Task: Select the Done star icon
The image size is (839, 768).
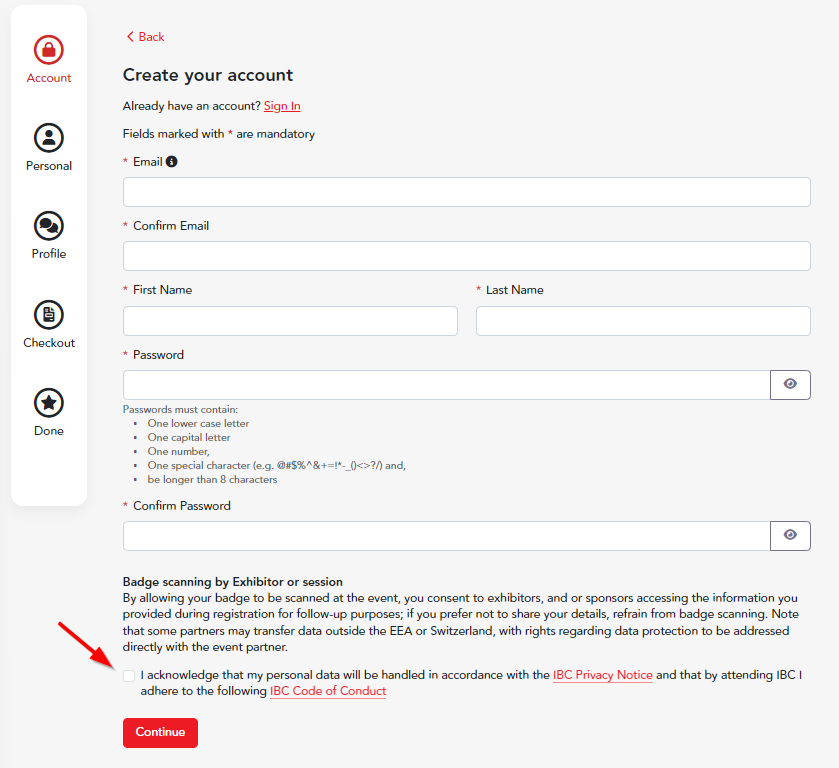Action: click(49, 402)
